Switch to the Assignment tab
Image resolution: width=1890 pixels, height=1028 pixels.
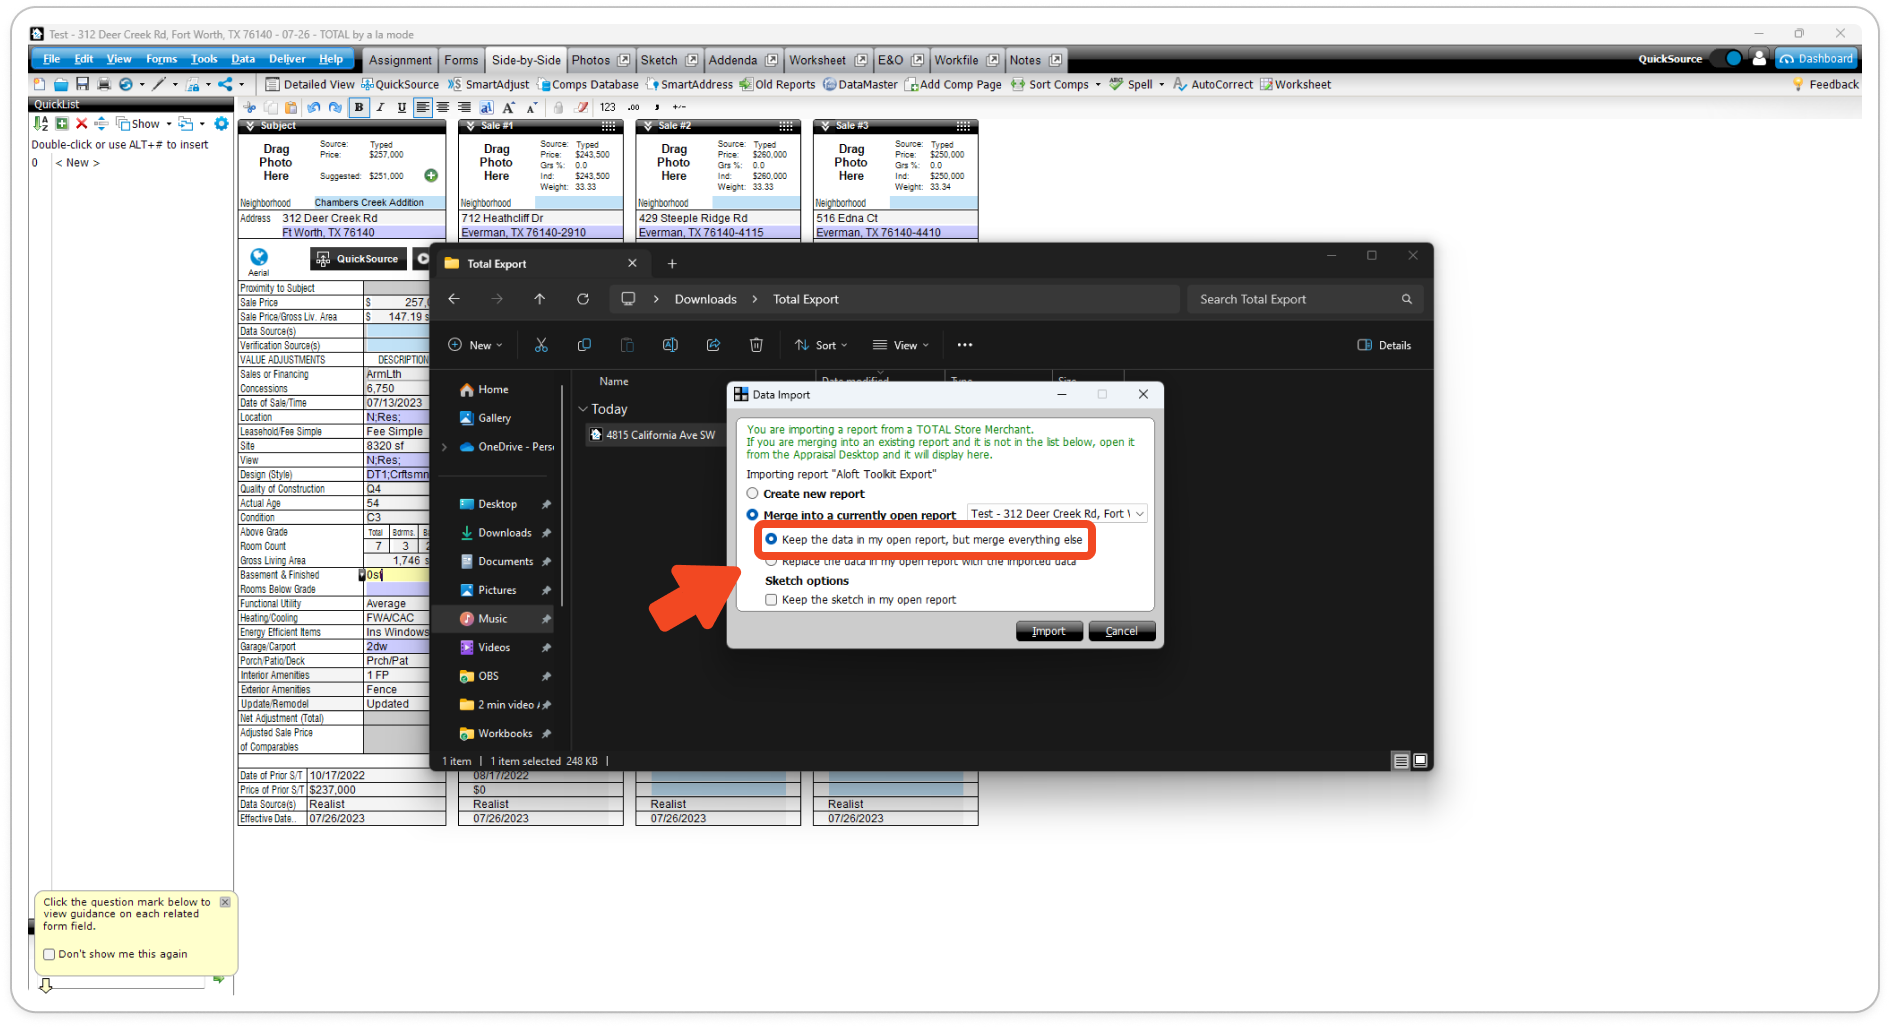pyautogui.click(x=400, y=60)
